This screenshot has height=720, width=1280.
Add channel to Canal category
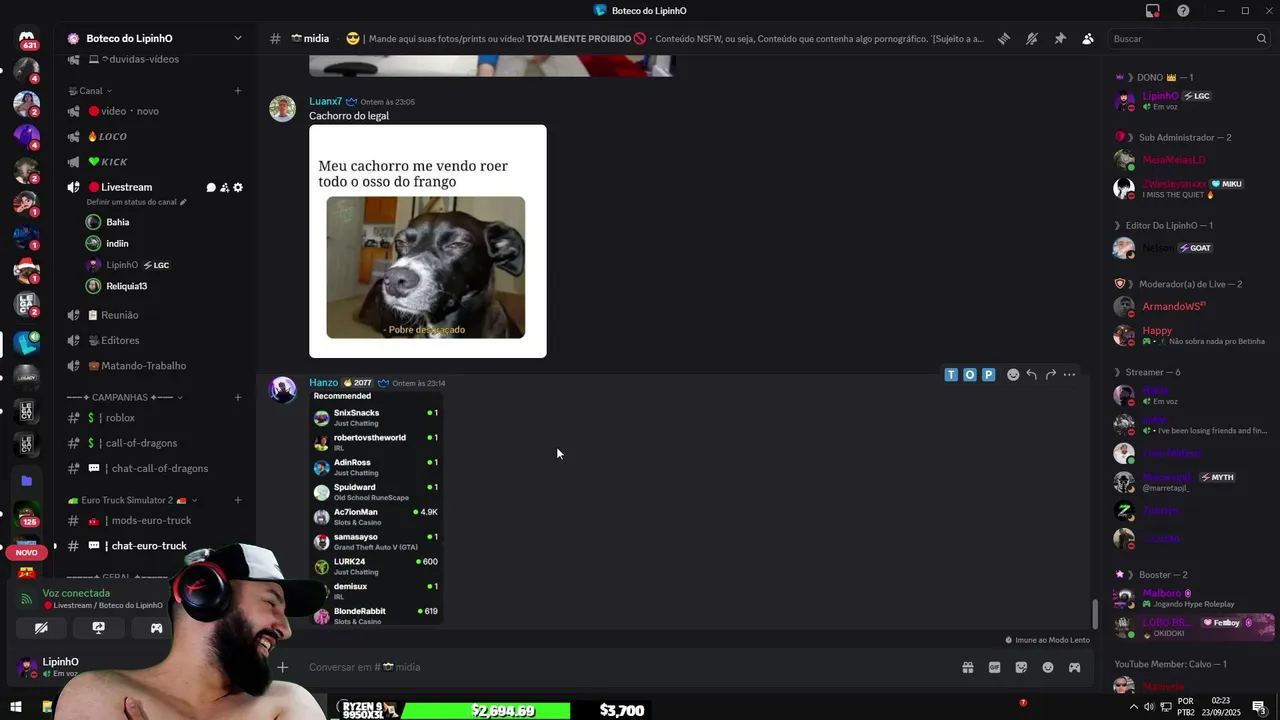tap(238, 91)
